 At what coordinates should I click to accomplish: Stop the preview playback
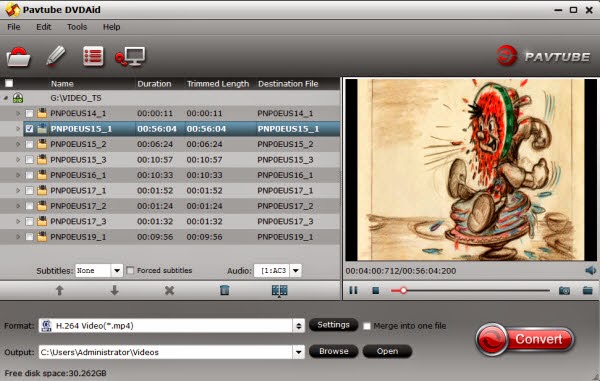[x=376, y=291]
